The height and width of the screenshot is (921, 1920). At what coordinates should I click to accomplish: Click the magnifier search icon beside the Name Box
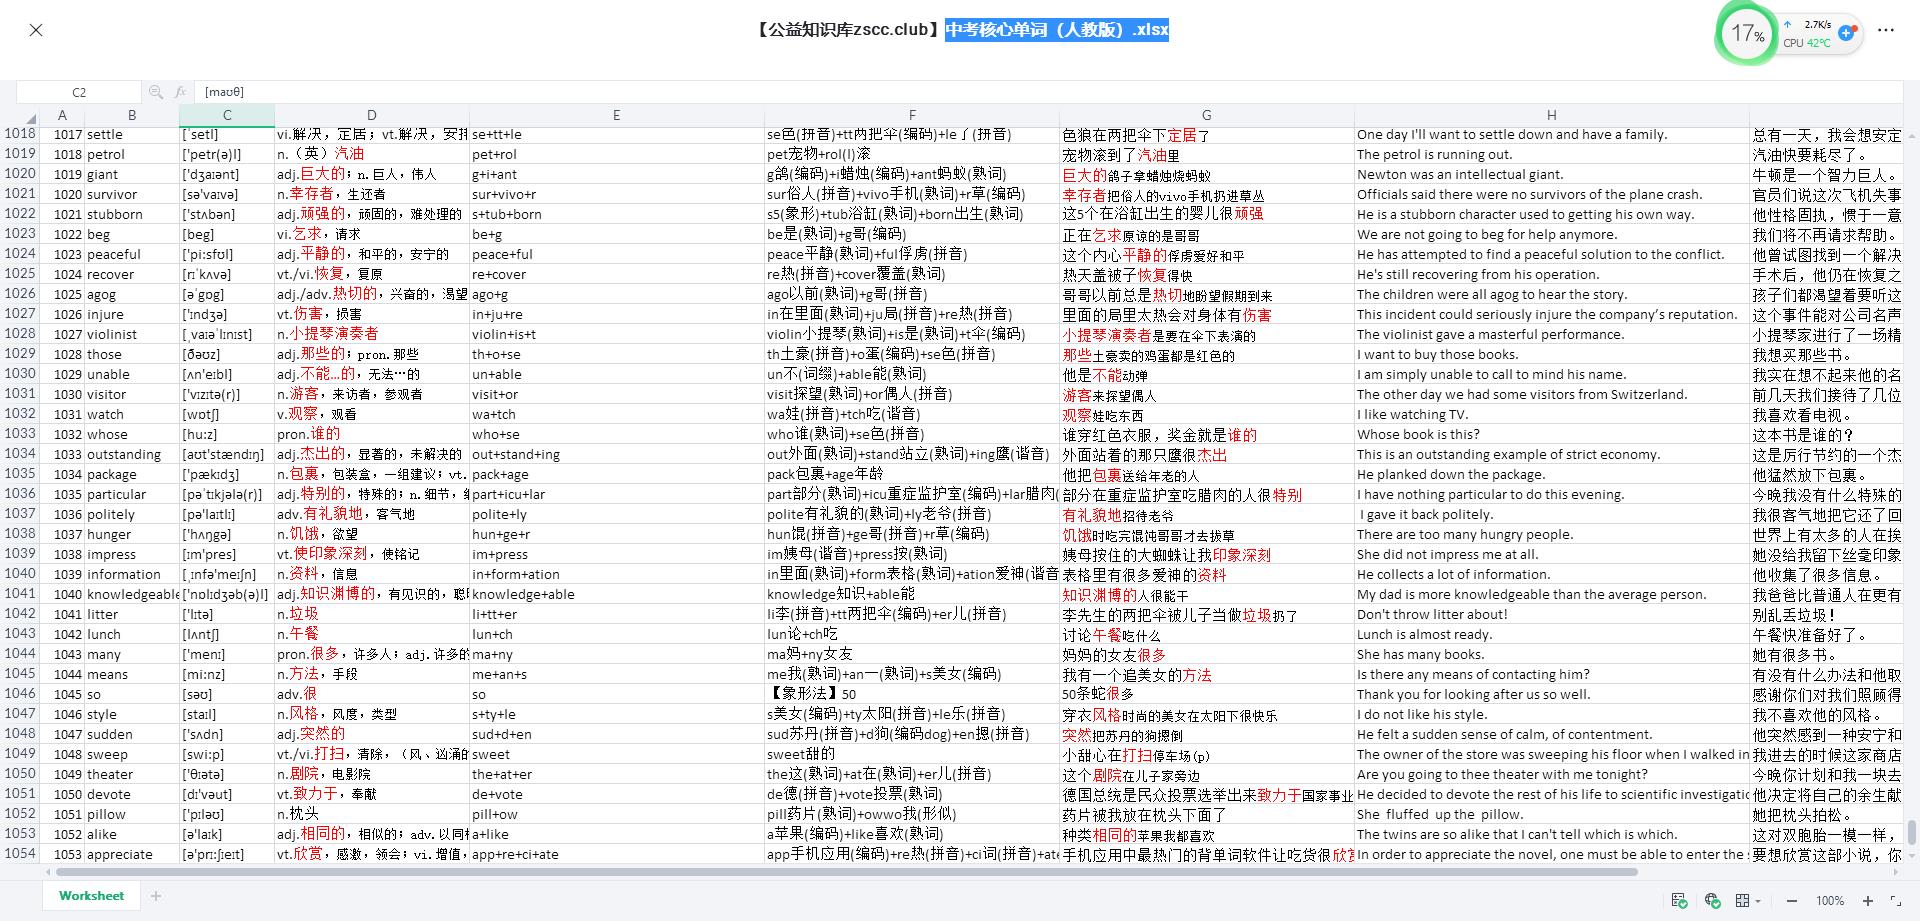point(156,91)
